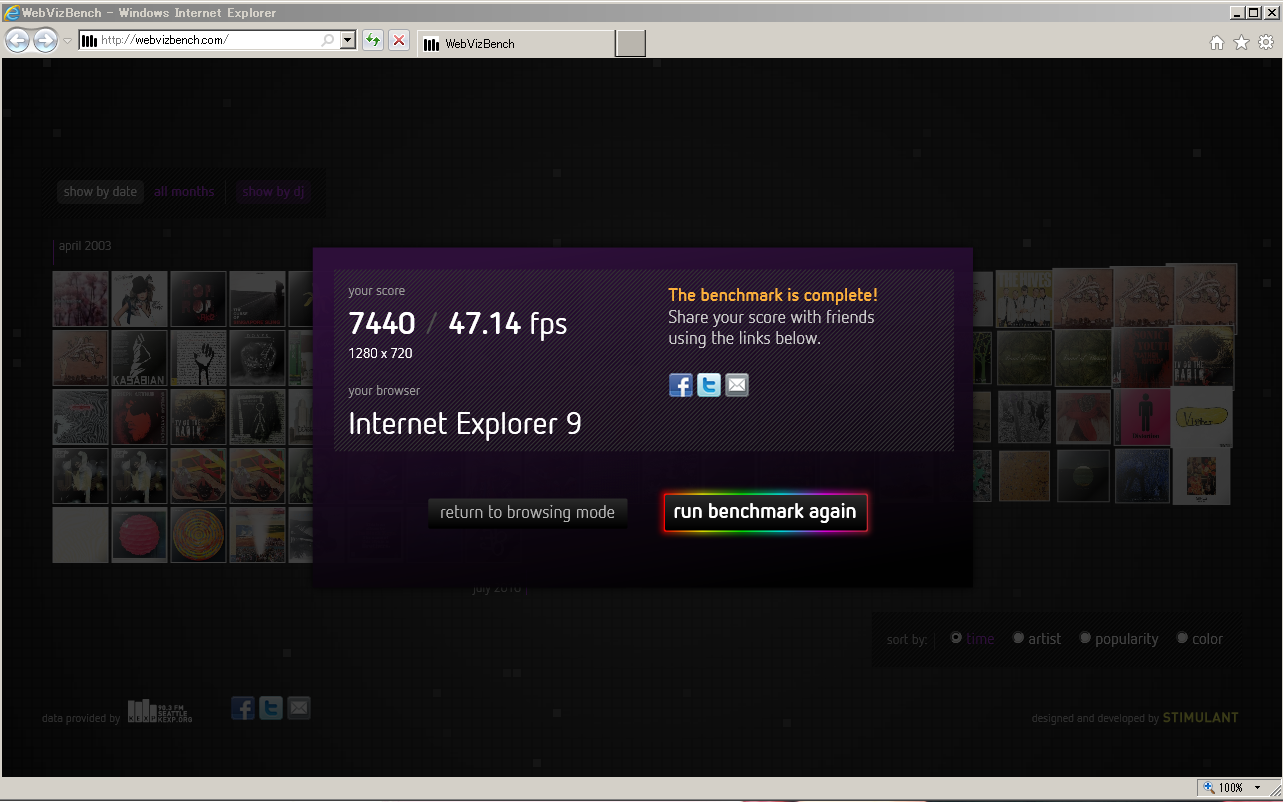
Task: Click the footer email envelope icon
Action: pyautogui.click(x=299, y=708)
